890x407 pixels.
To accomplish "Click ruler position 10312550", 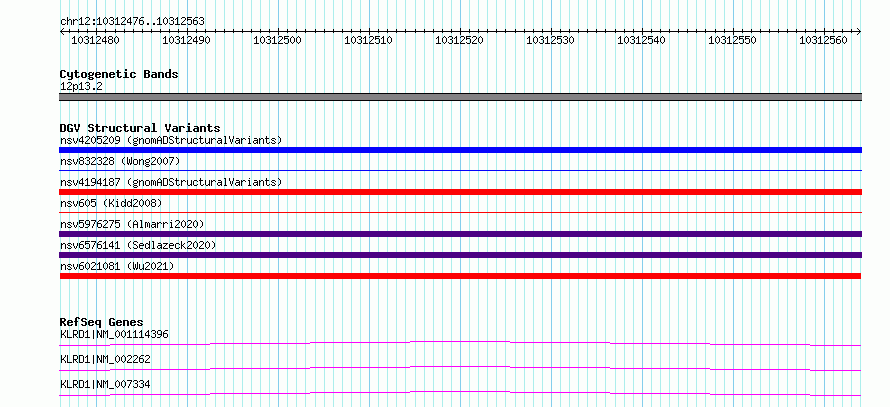I will click(x=732, y=40).
